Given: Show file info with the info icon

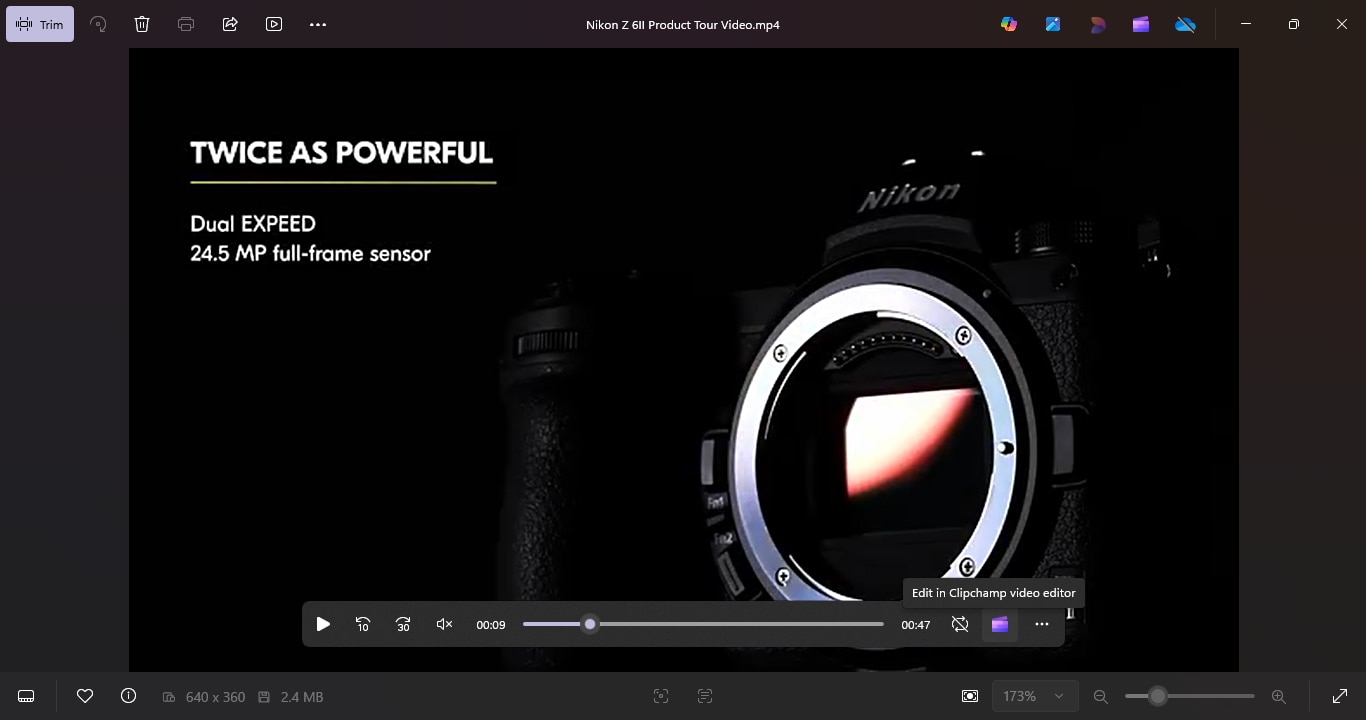Looking at the screenshot, I should click(x=128, y=696).
